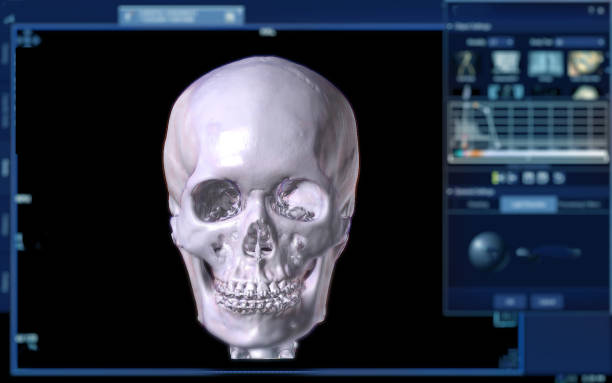The image size is (612, 383).
Task: Click the Cancel button in the settings panel
Action: coord(547,302)
